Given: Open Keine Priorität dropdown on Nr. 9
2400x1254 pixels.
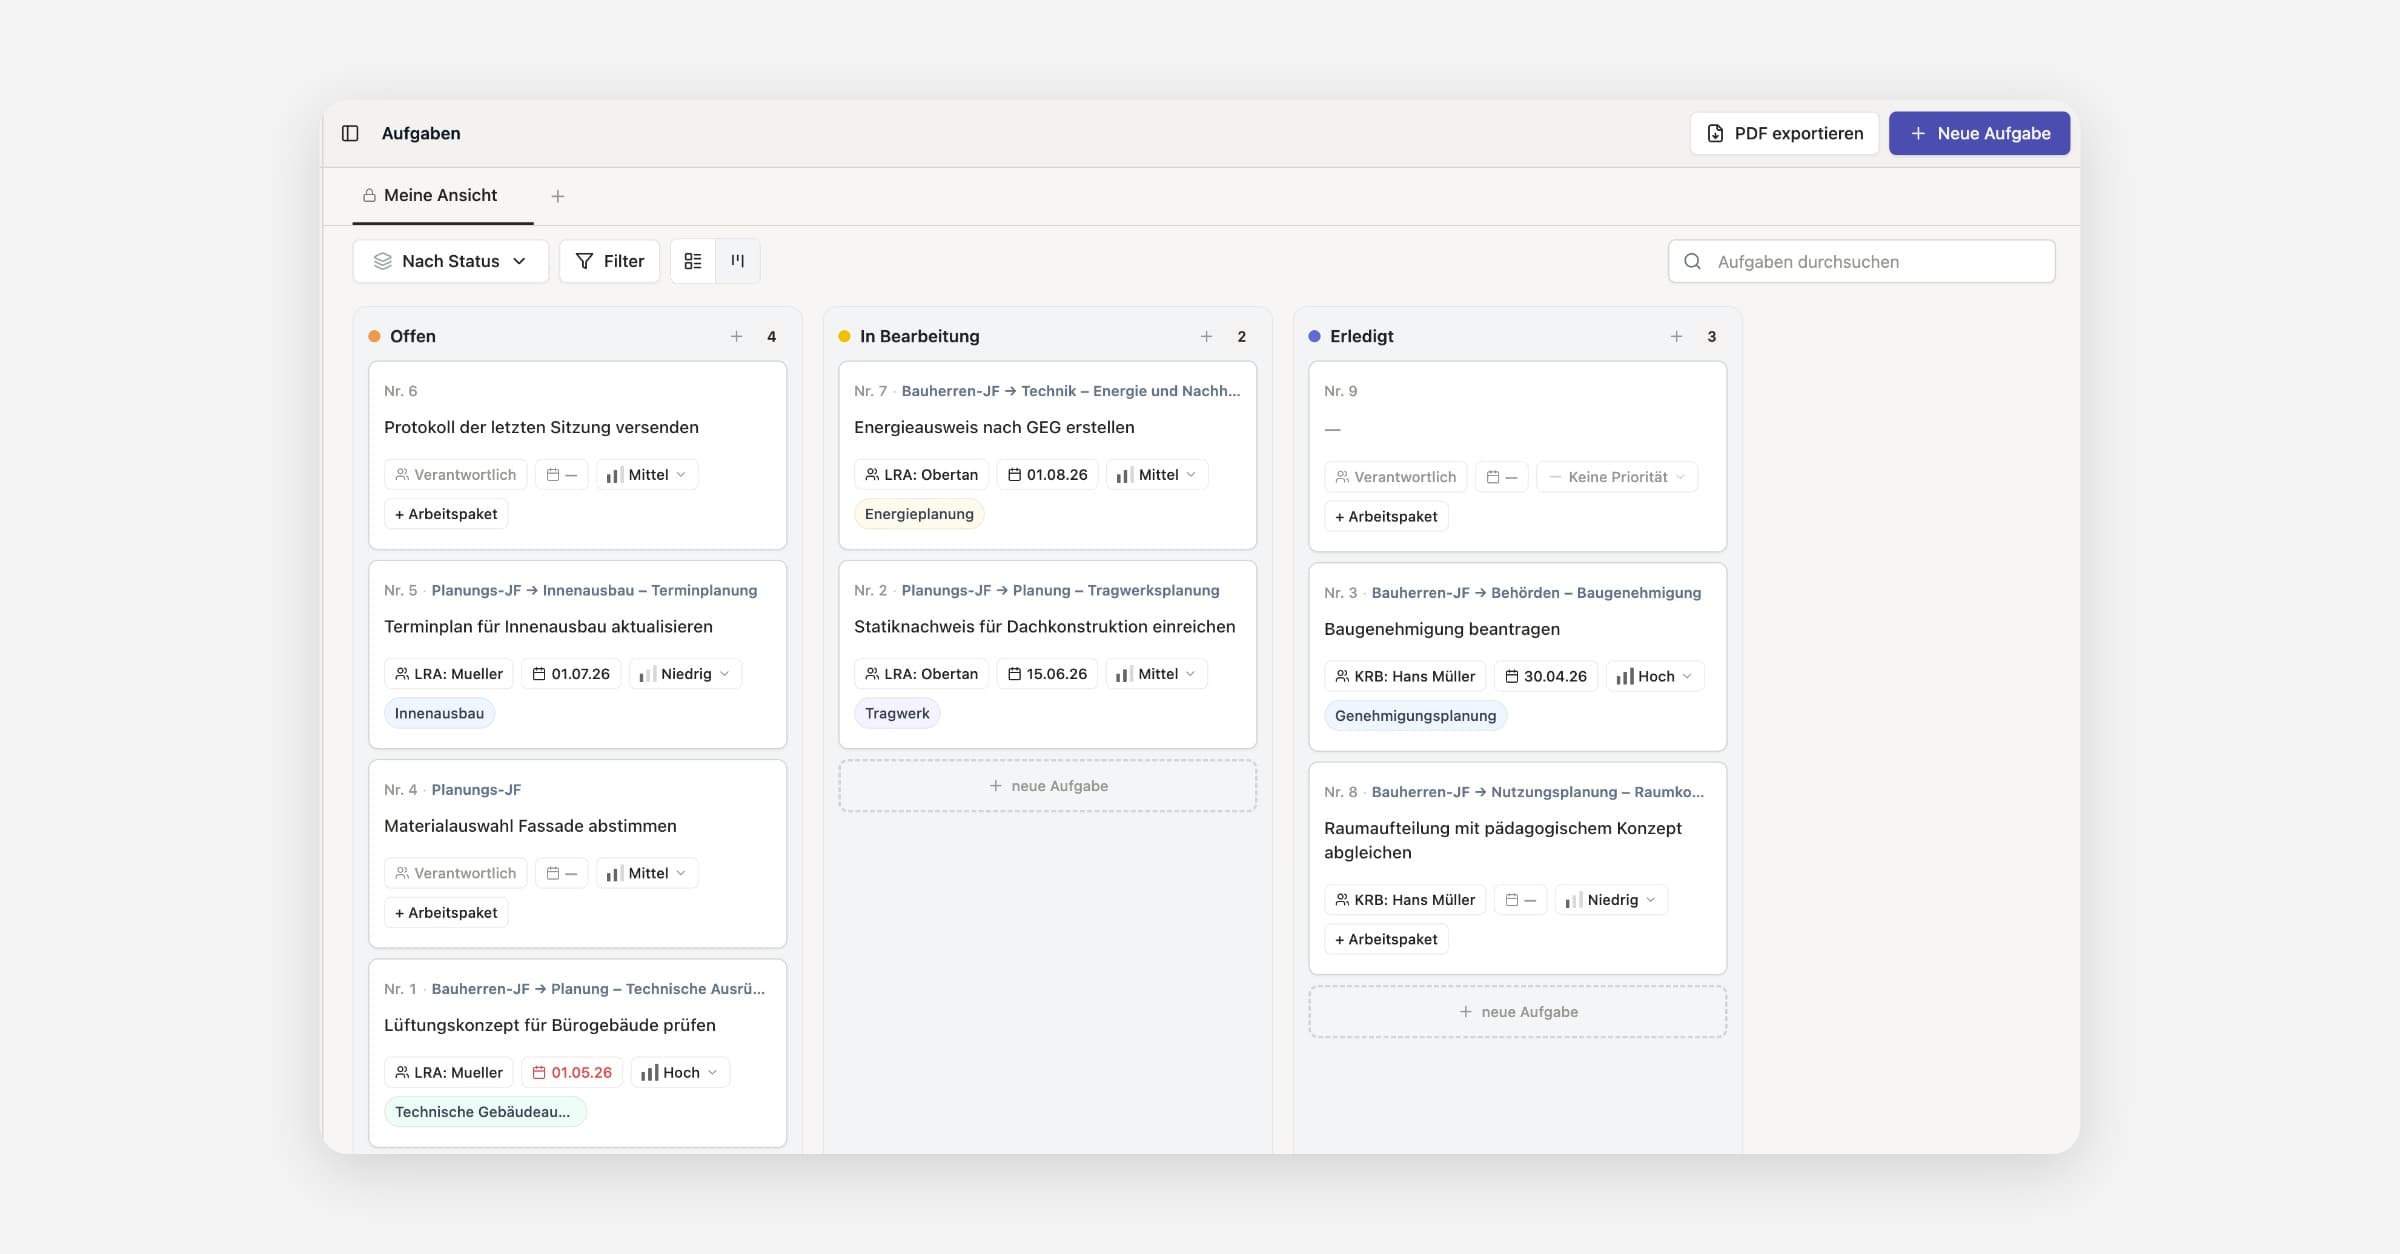Looking at the screenshot, I should [x=1616, y=477].
